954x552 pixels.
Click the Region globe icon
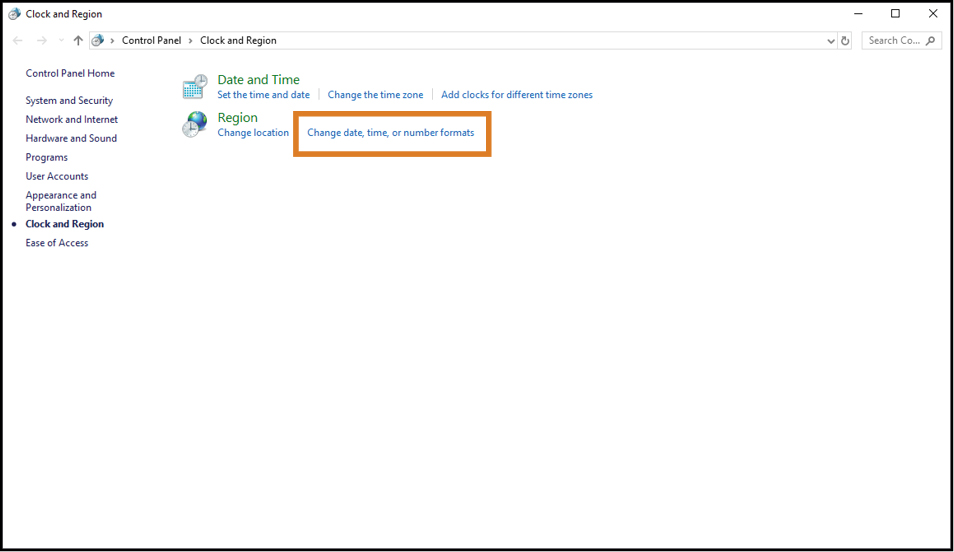195,124
